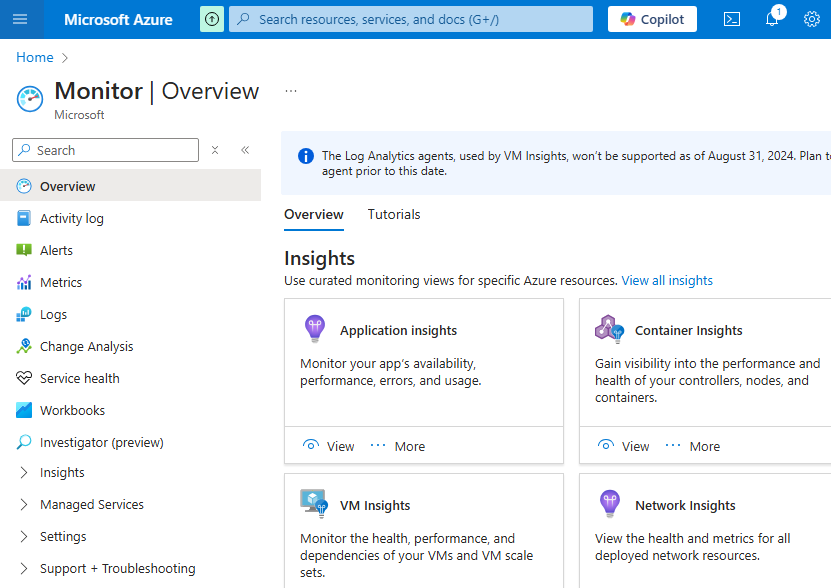Screen dimensions: 831x588
Task: Click the Workbooks icon
Action: 24,410
